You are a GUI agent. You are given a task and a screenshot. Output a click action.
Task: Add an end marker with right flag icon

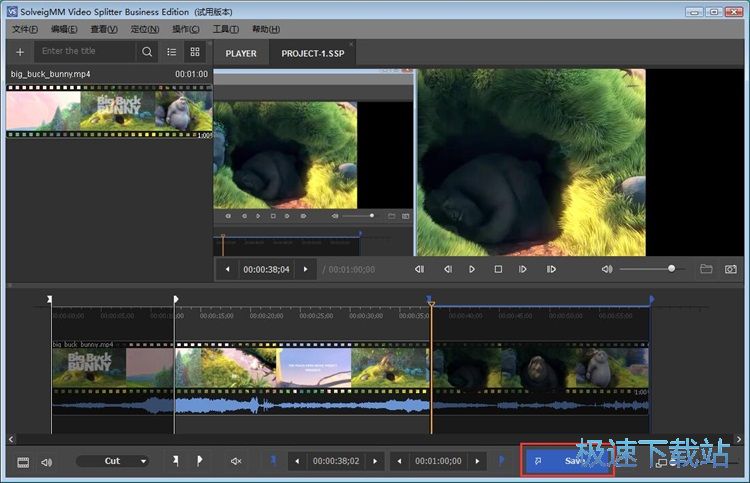pyautogui.click(x=199, y=461)
